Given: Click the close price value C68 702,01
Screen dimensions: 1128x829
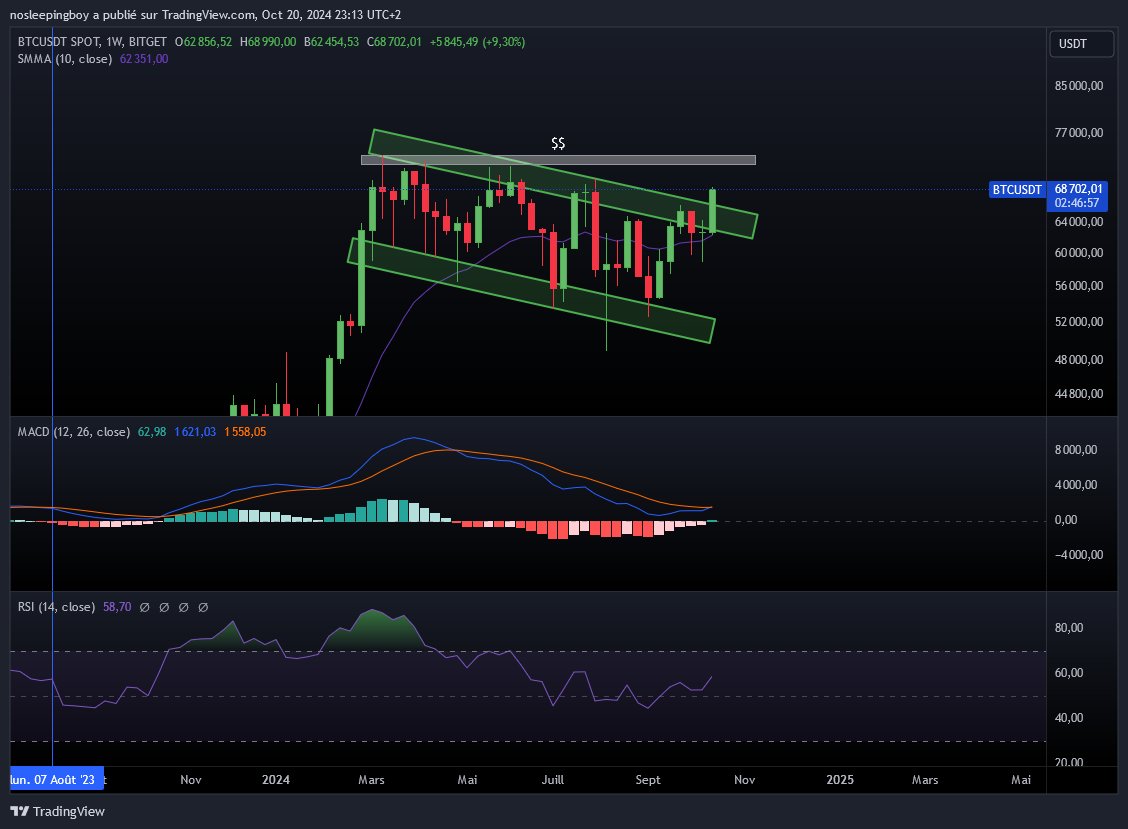Looking at the screenshot, I should (394, 42).
